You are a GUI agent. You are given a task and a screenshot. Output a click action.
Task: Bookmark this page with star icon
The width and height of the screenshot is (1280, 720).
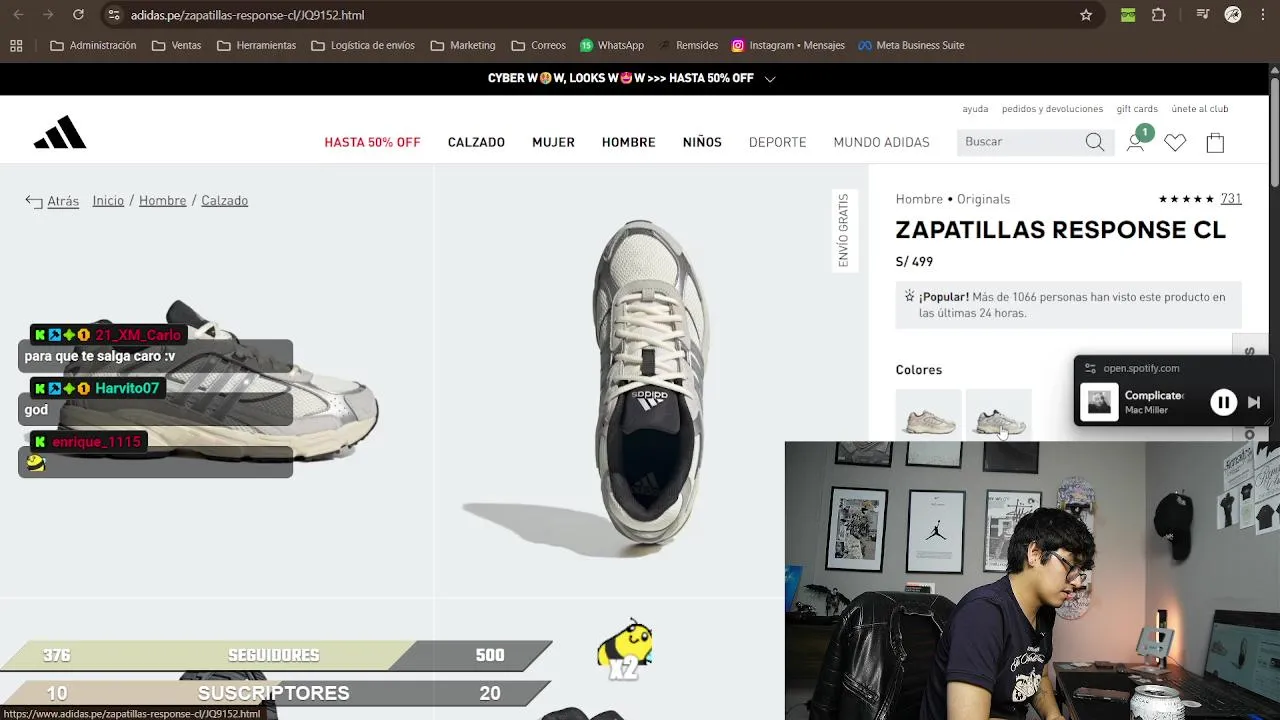point(1086,15)
